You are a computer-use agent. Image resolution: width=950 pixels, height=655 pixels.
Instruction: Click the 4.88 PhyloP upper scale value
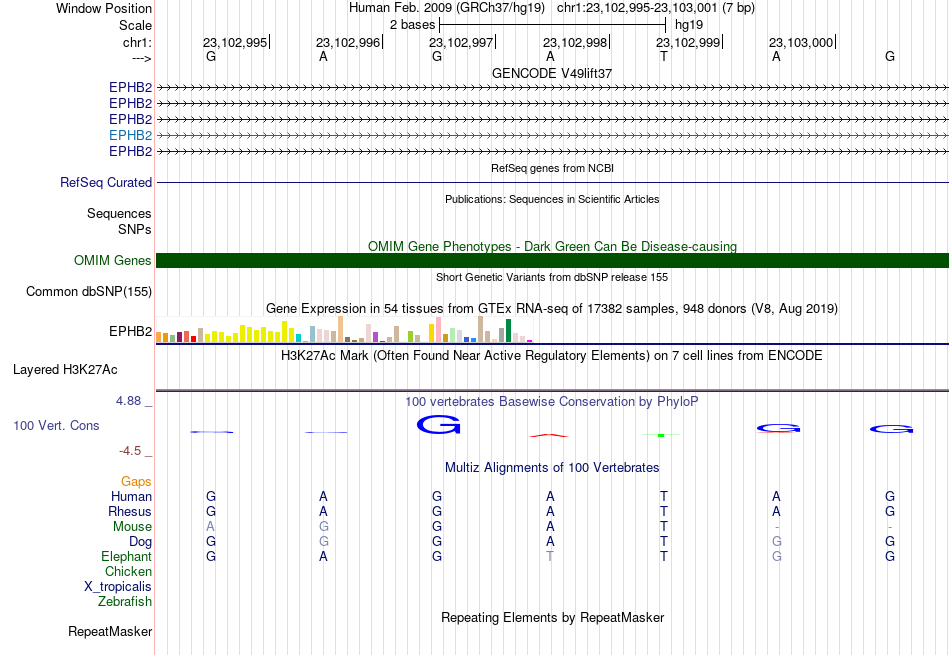128,401
